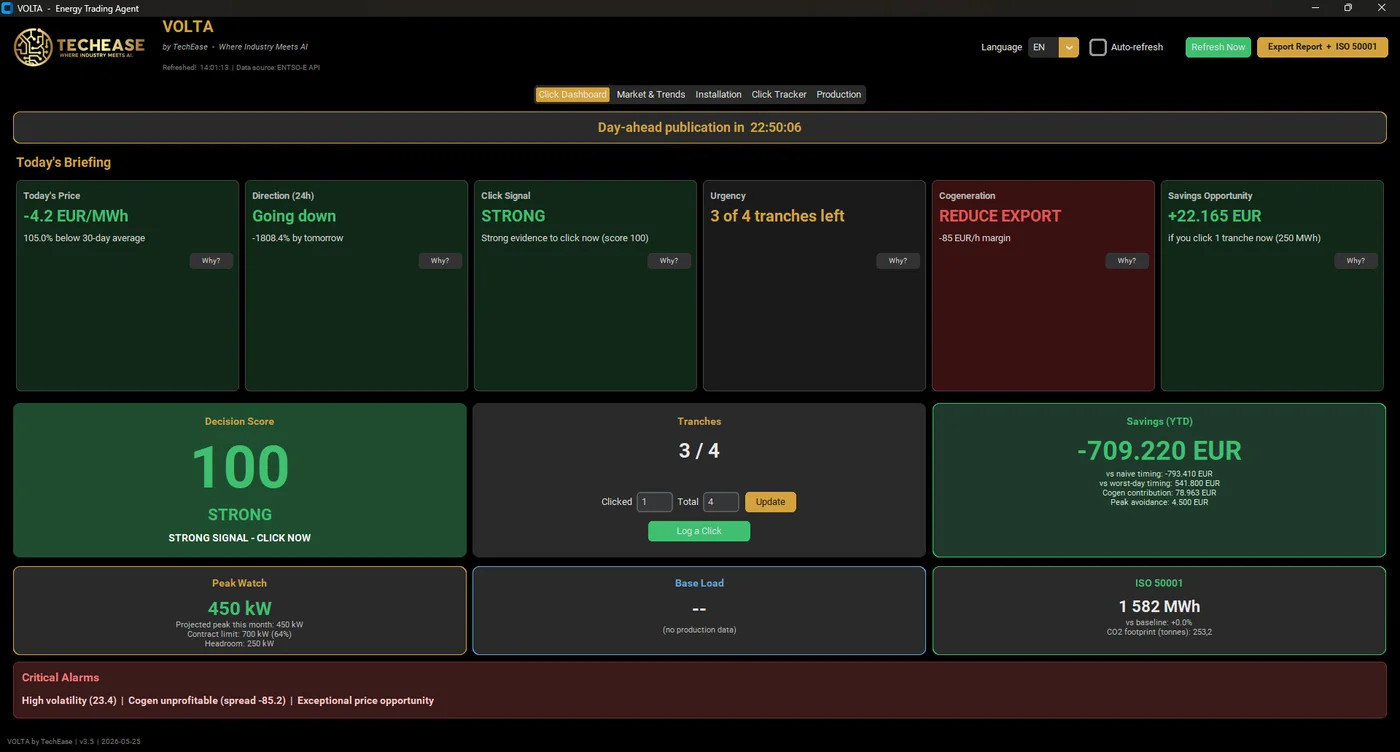
Task: Open the Market & Trends tab
Action: [651, 94]
